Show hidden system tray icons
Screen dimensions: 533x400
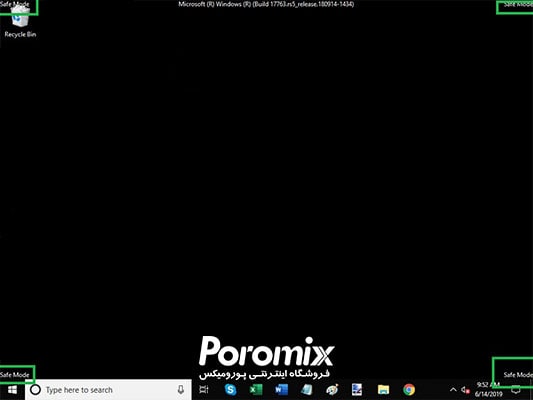click(453, 390)
